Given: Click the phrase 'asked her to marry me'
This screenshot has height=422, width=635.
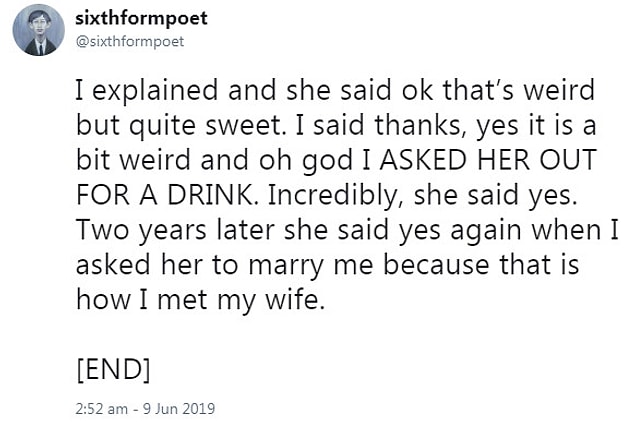Looking at the screenshot, I should (224, 265).
